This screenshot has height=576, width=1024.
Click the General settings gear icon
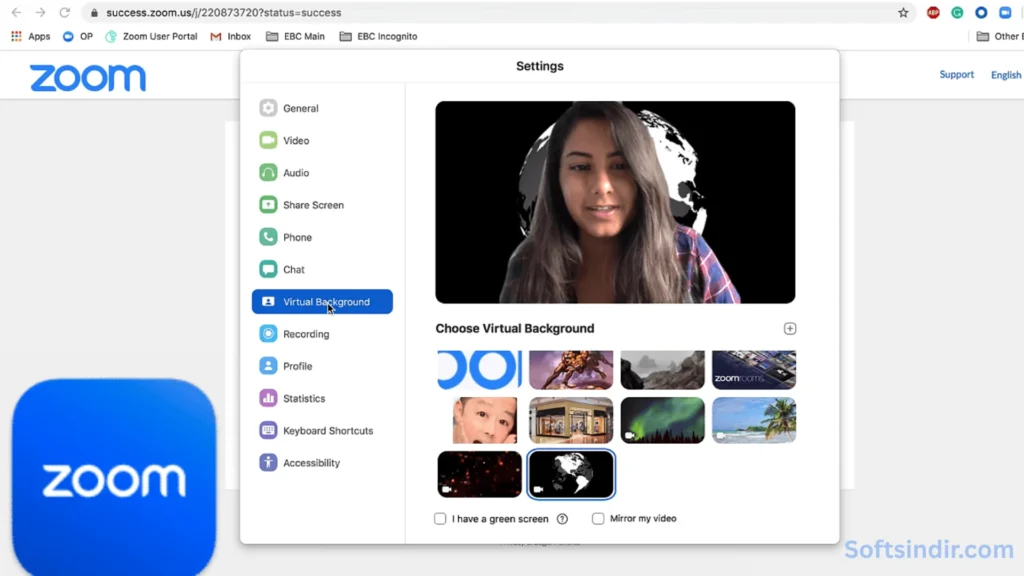pyautogui.click(x=268, y=108)
